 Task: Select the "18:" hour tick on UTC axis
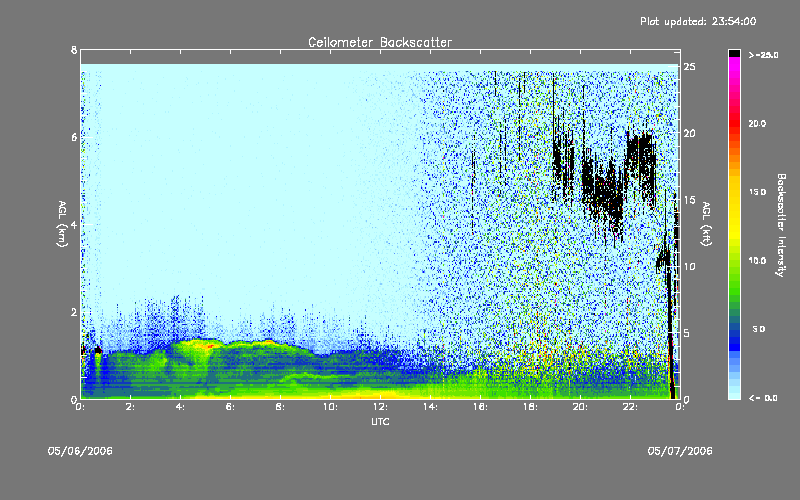(x=530, y=407)
